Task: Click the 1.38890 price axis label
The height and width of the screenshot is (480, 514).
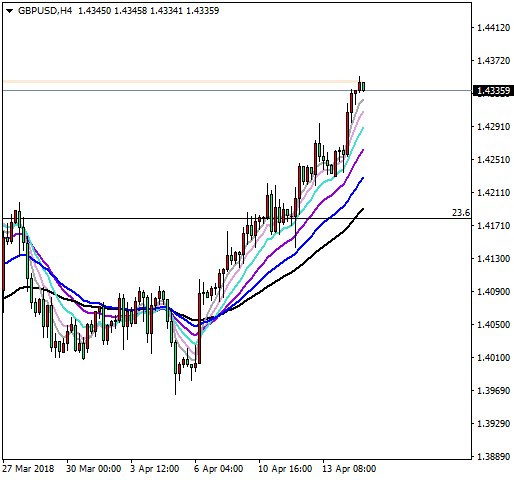Action: pos(493,457)
